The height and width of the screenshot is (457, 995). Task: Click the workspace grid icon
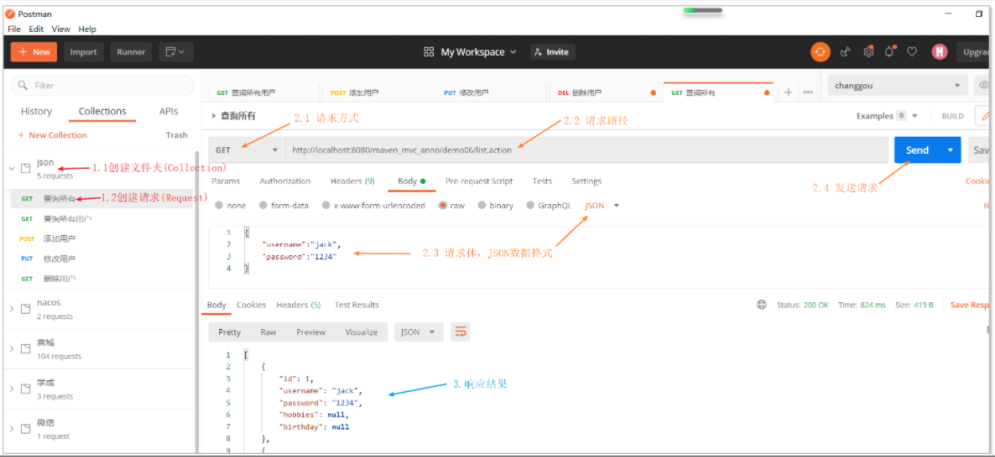(429, 52)
